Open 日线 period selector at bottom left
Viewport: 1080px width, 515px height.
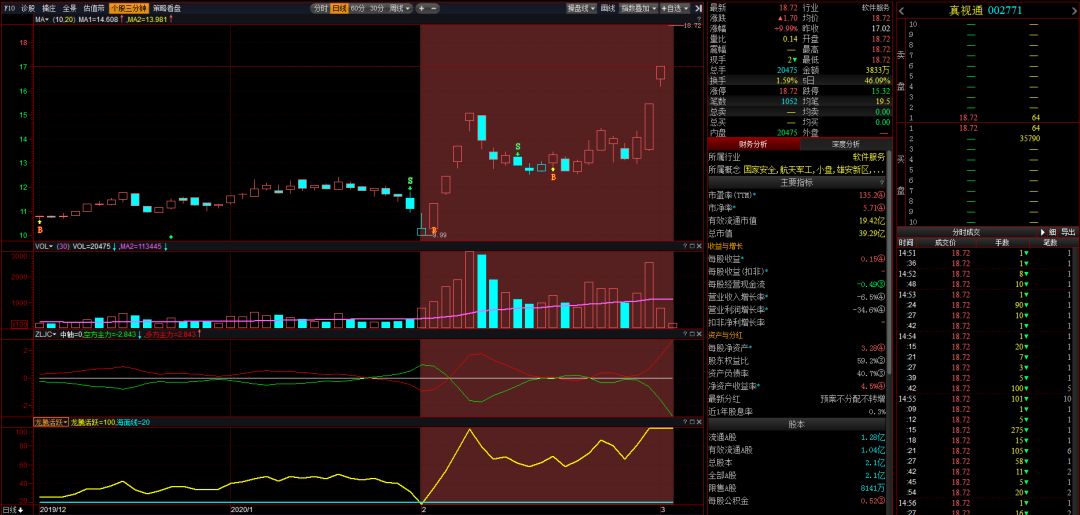pyautogui.click(x=12, y=509)
